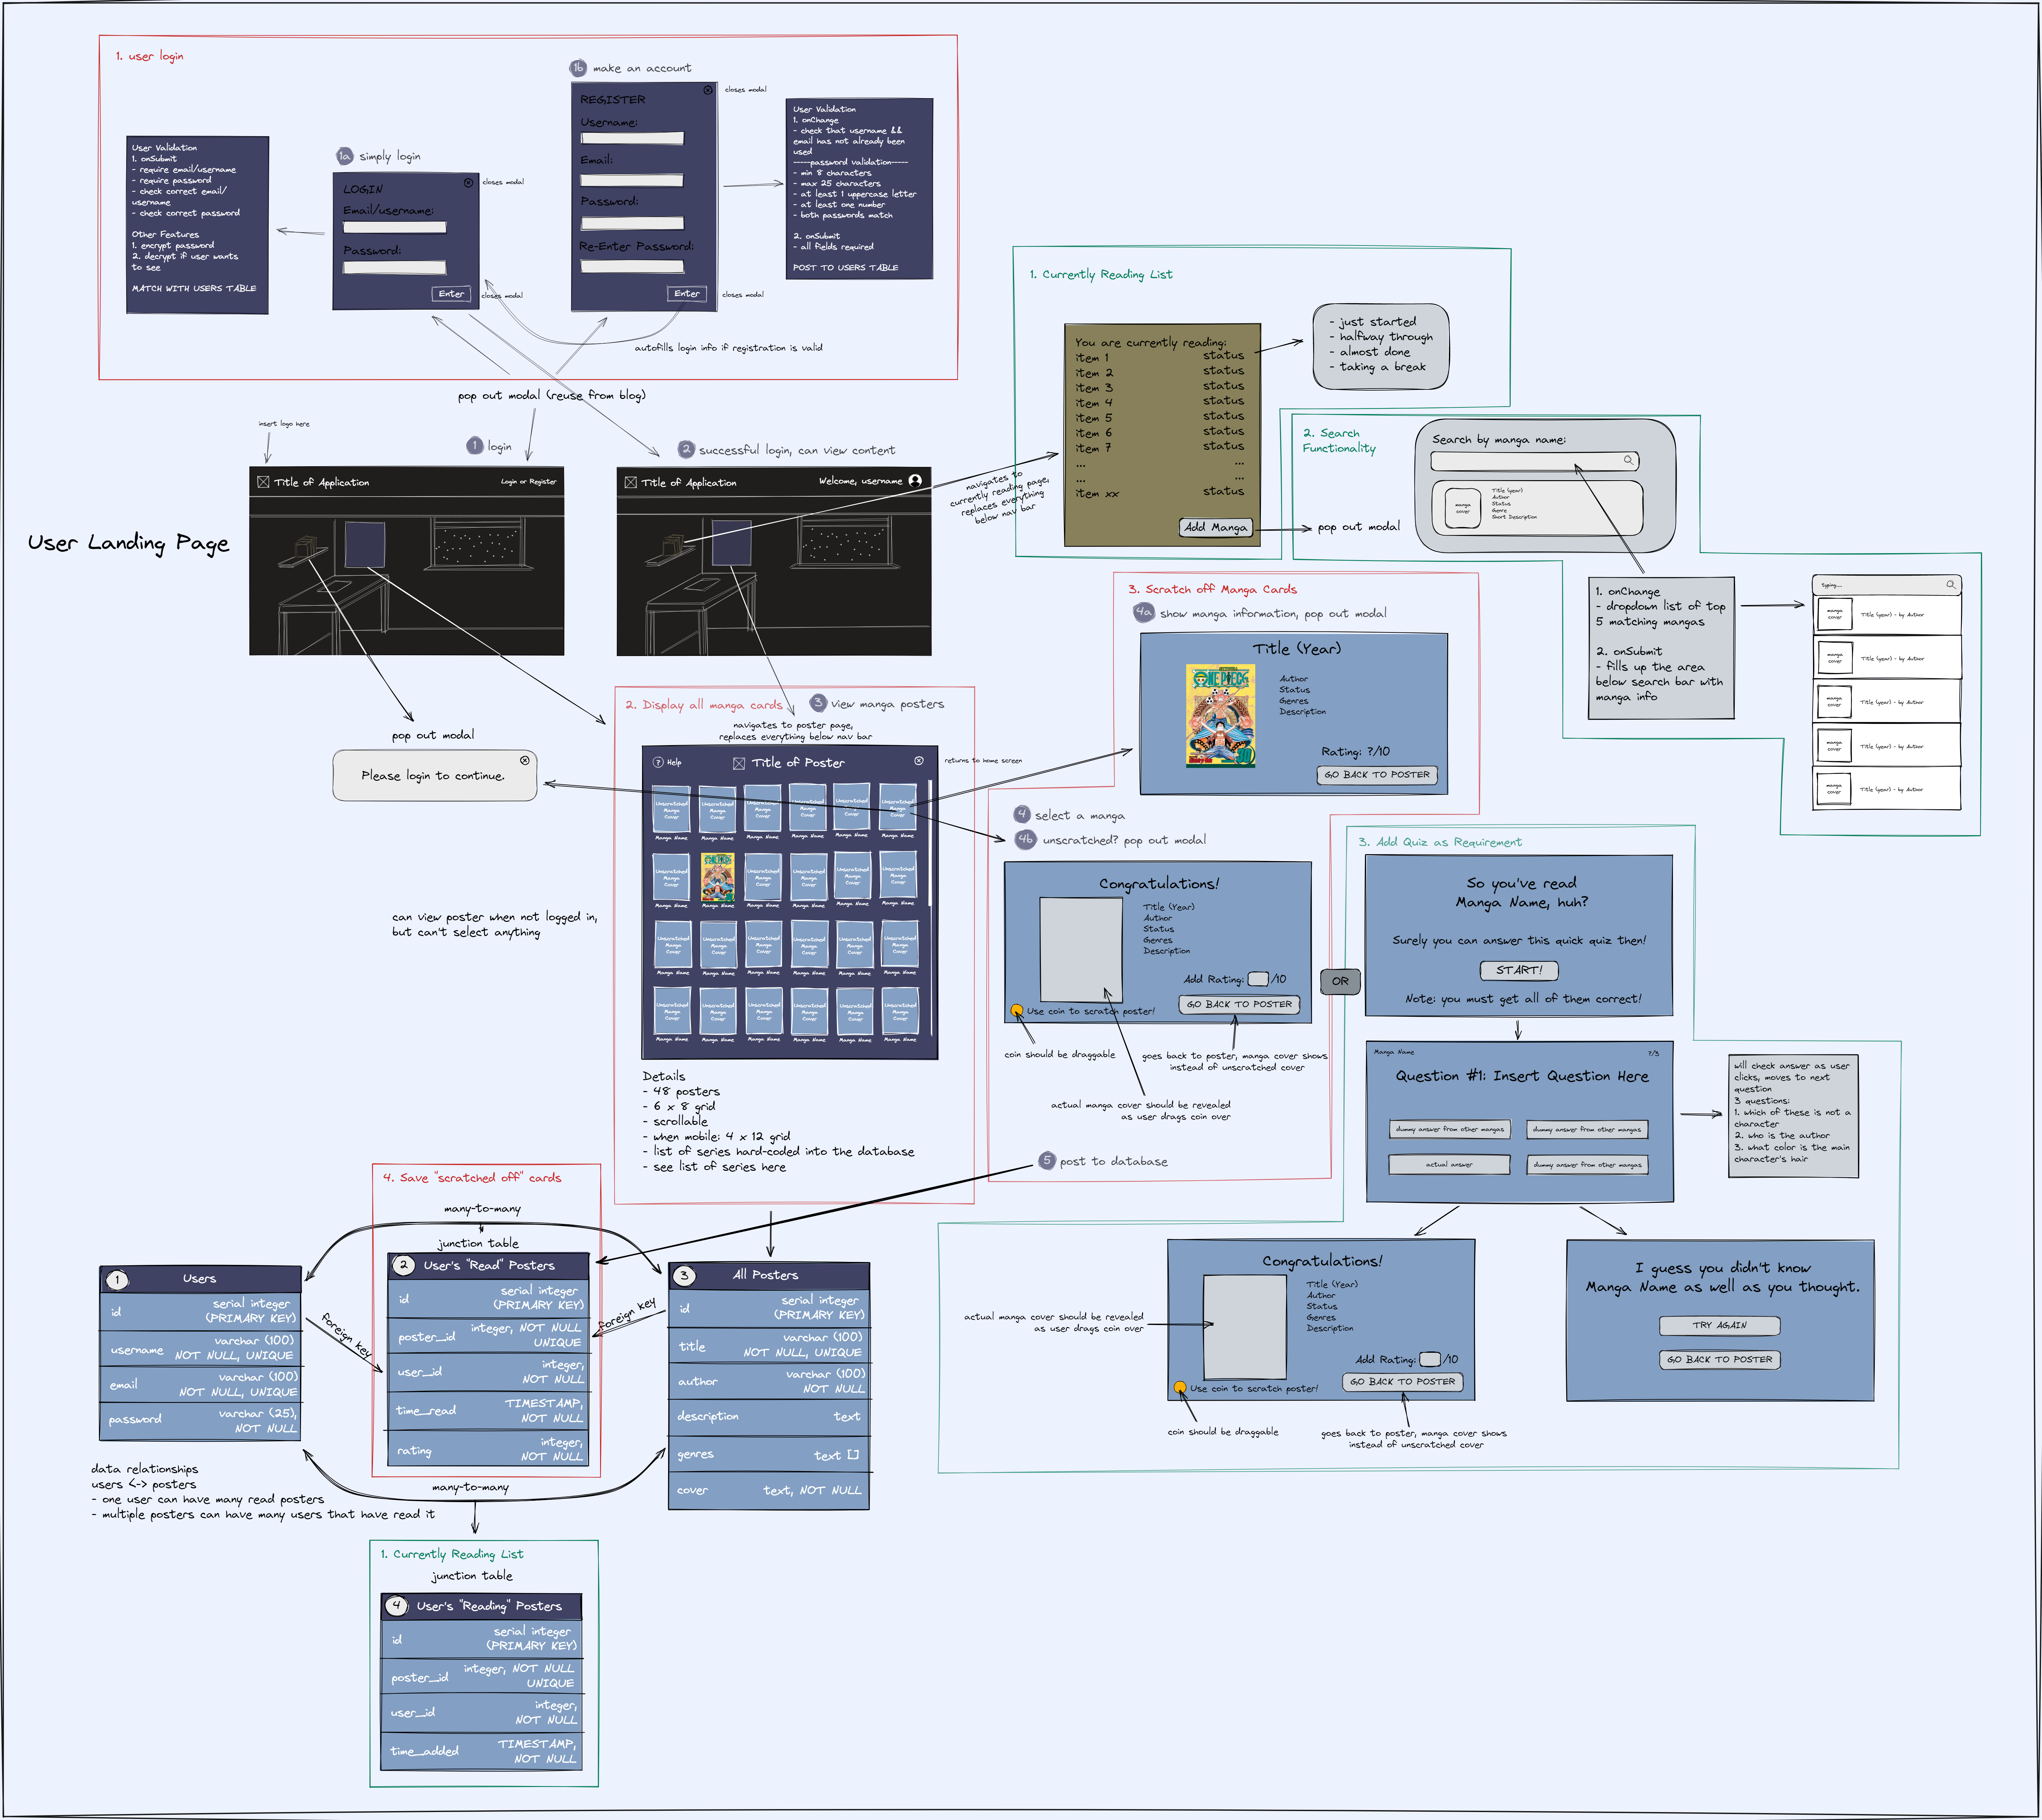Click the X icon in Title of Poster window
Viewport: 2042px width, 1820px height.
click(x=919, y=761)
